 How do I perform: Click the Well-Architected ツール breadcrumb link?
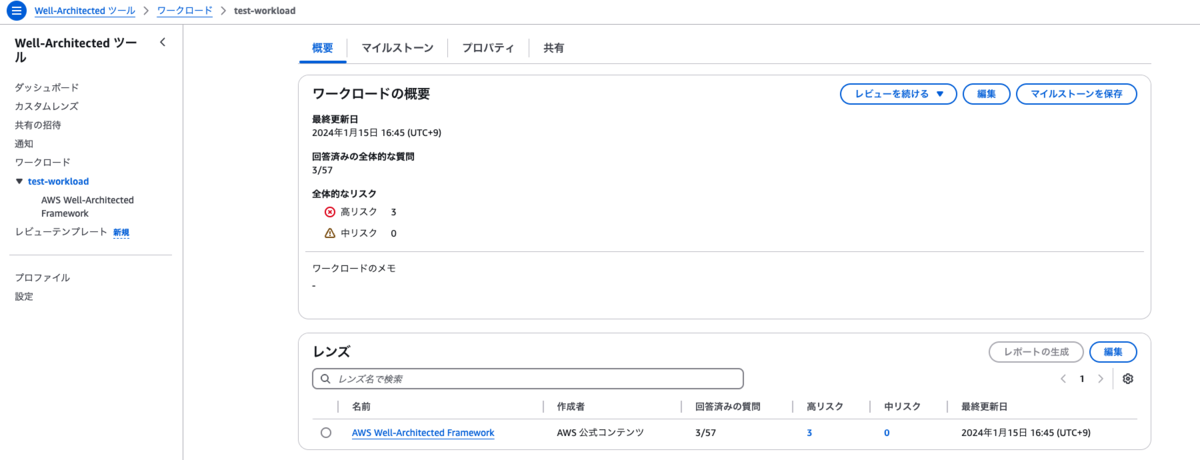85,10
